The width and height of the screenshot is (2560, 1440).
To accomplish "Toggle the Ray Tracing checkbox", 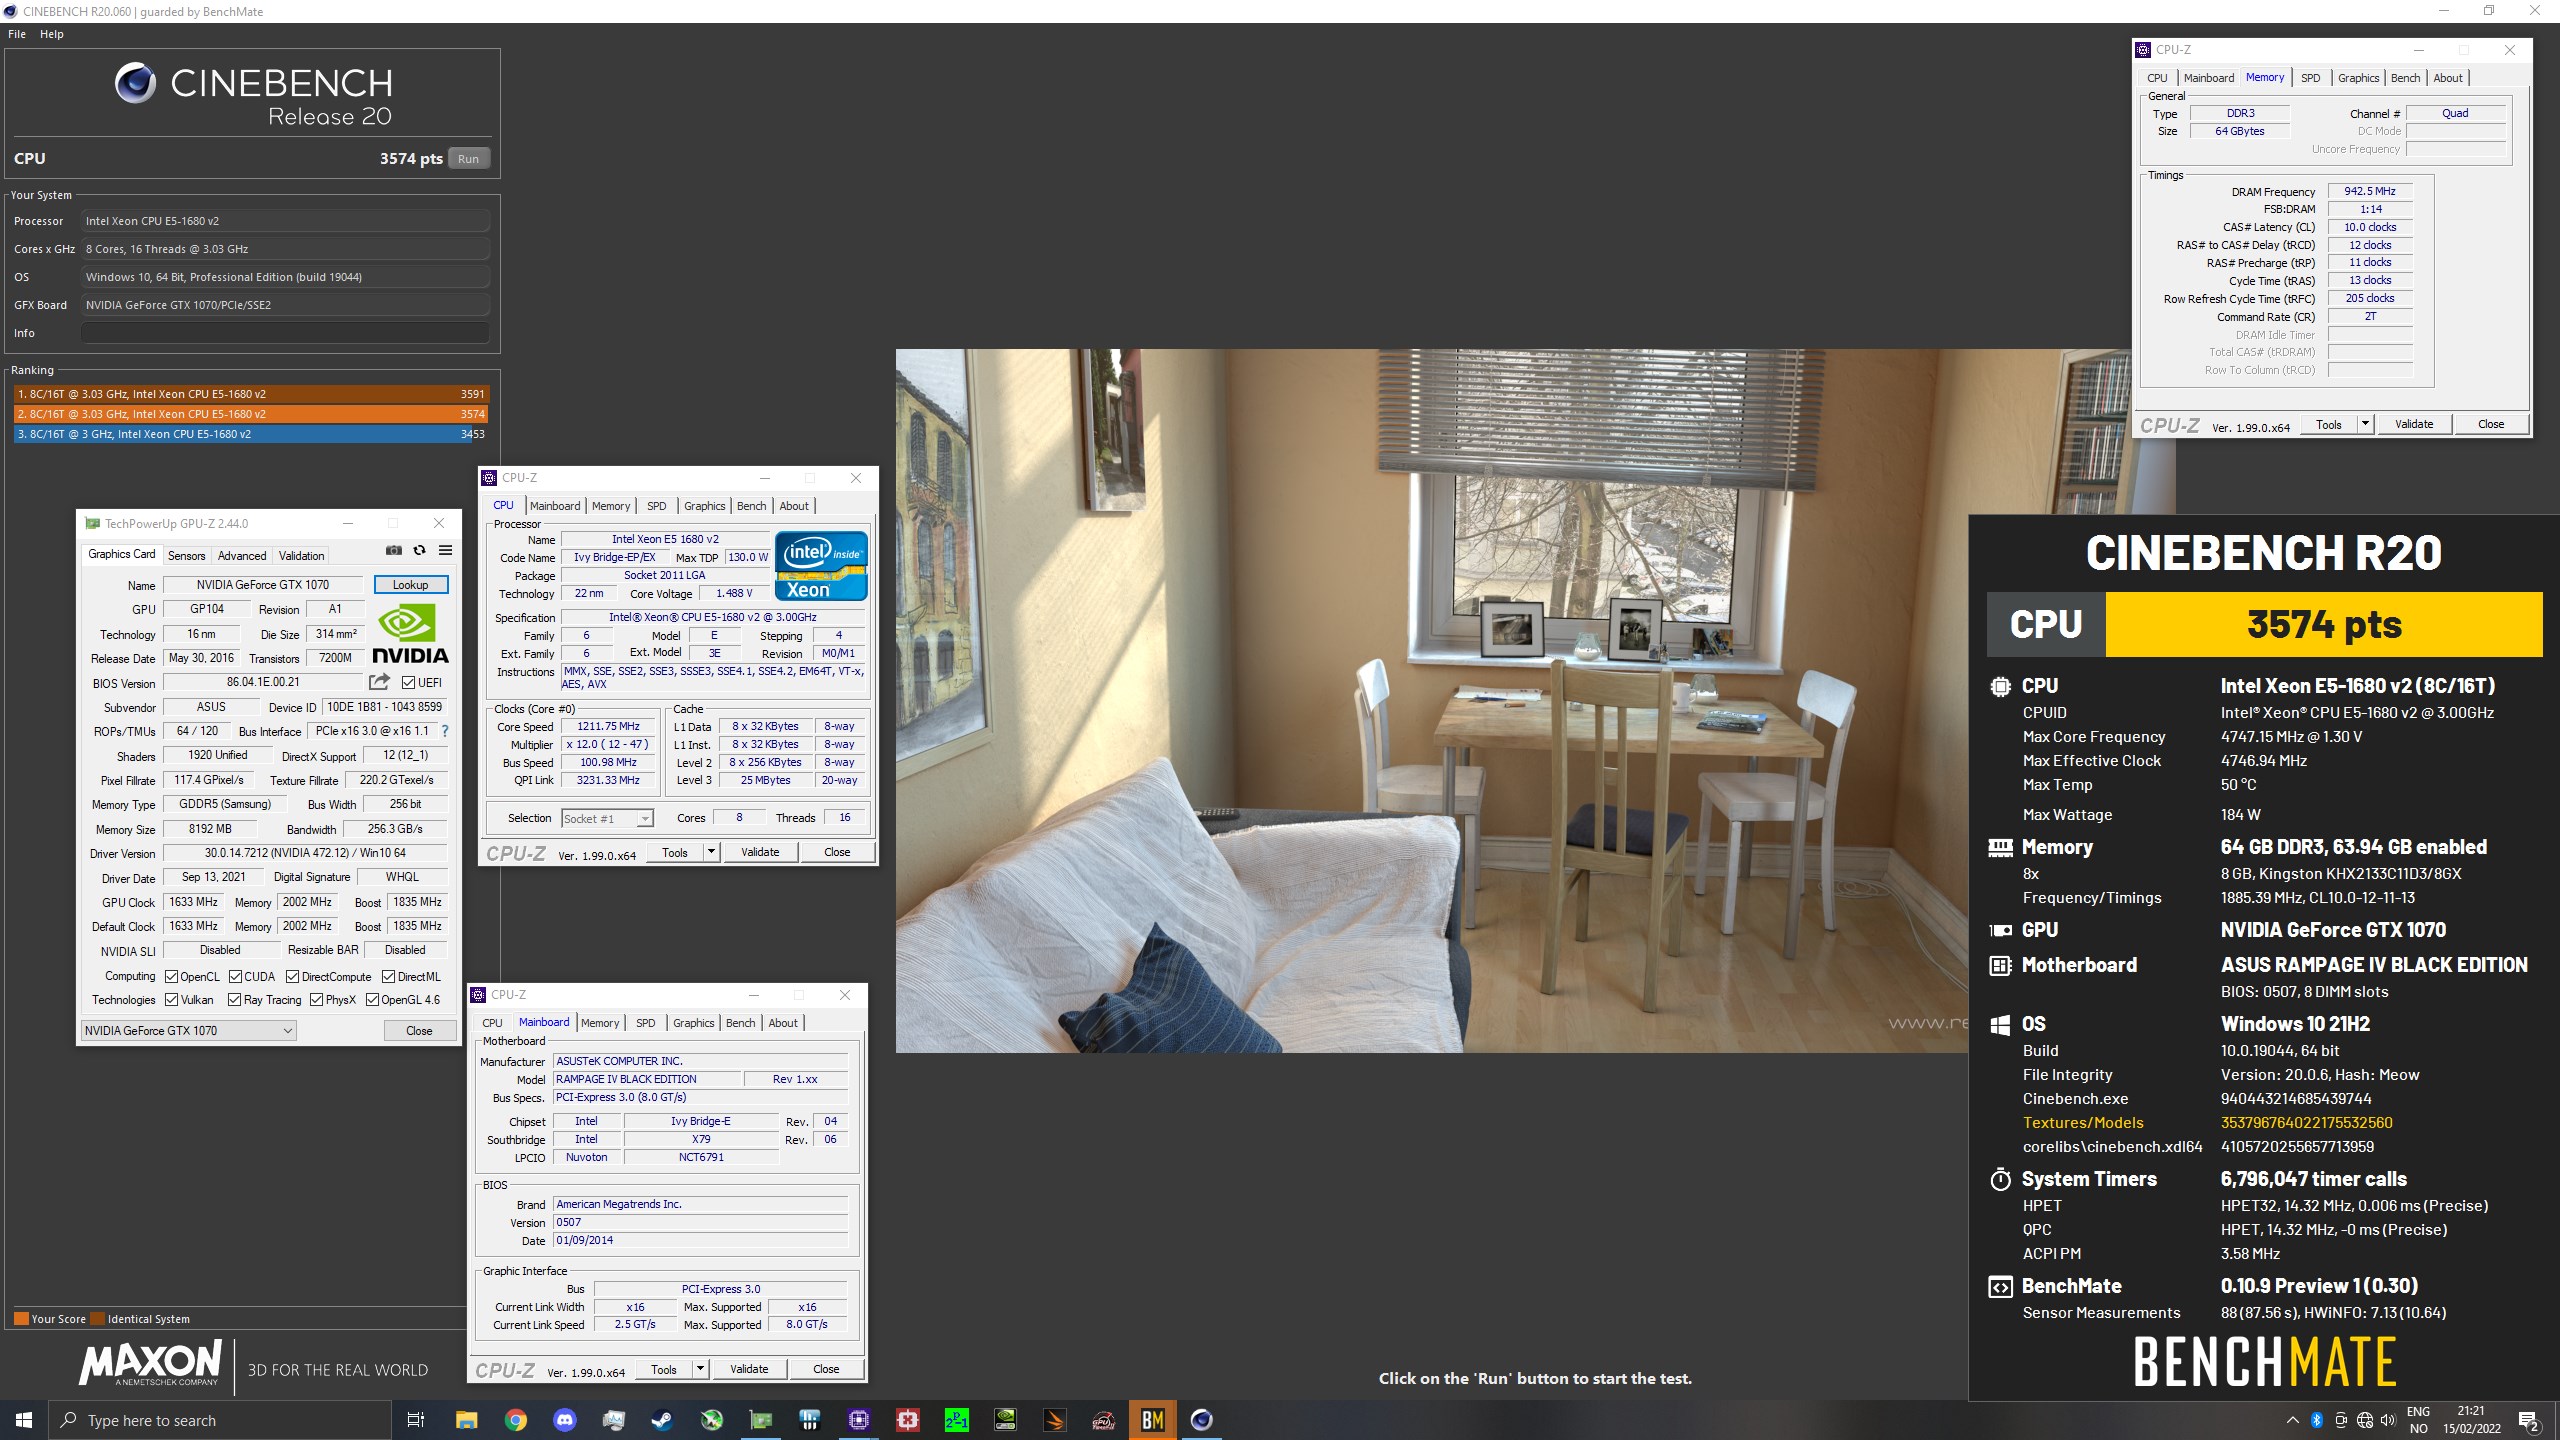I will (x=234, y=1000).
